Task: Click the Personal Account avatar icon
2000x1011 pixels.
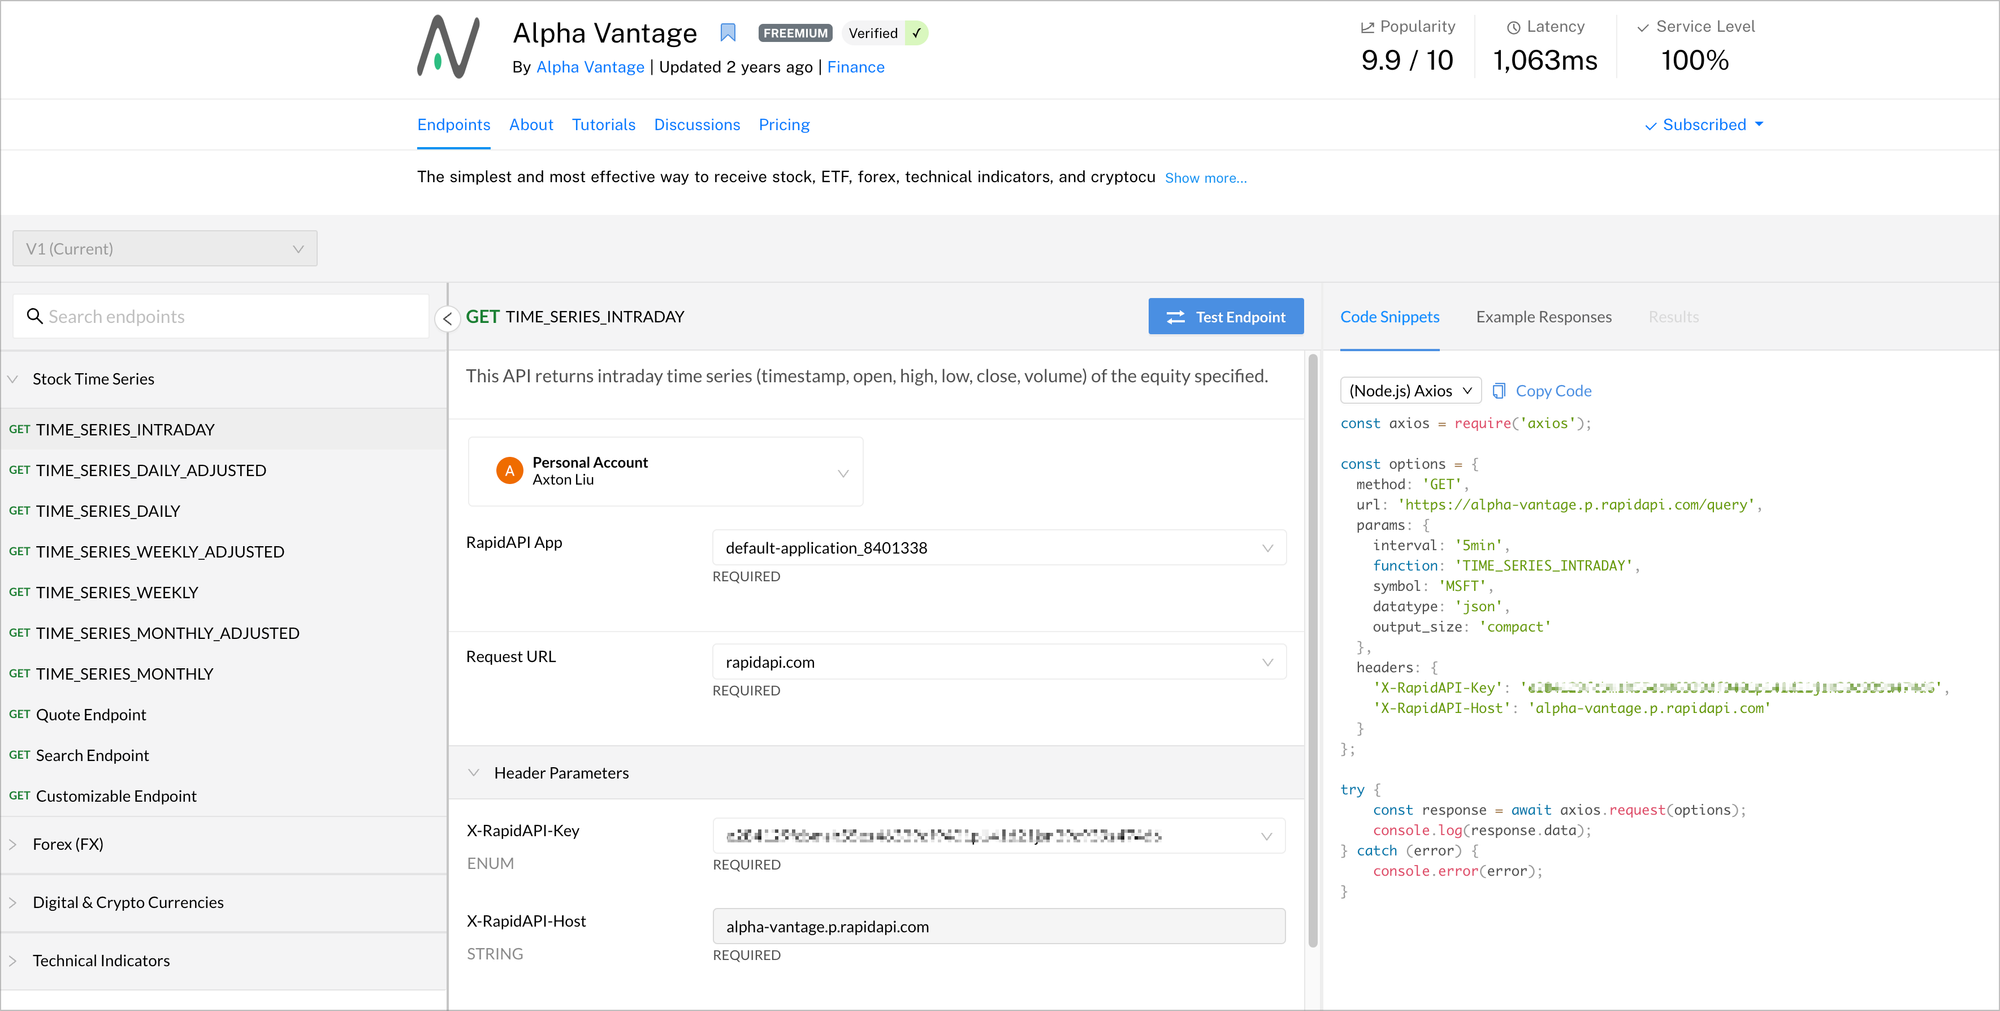Action: tap(509, 471)
